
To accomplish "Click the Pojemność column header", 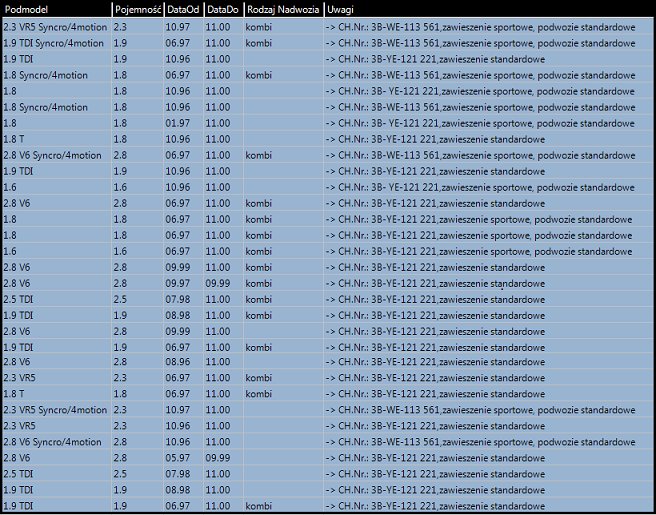I will point(136,9).
